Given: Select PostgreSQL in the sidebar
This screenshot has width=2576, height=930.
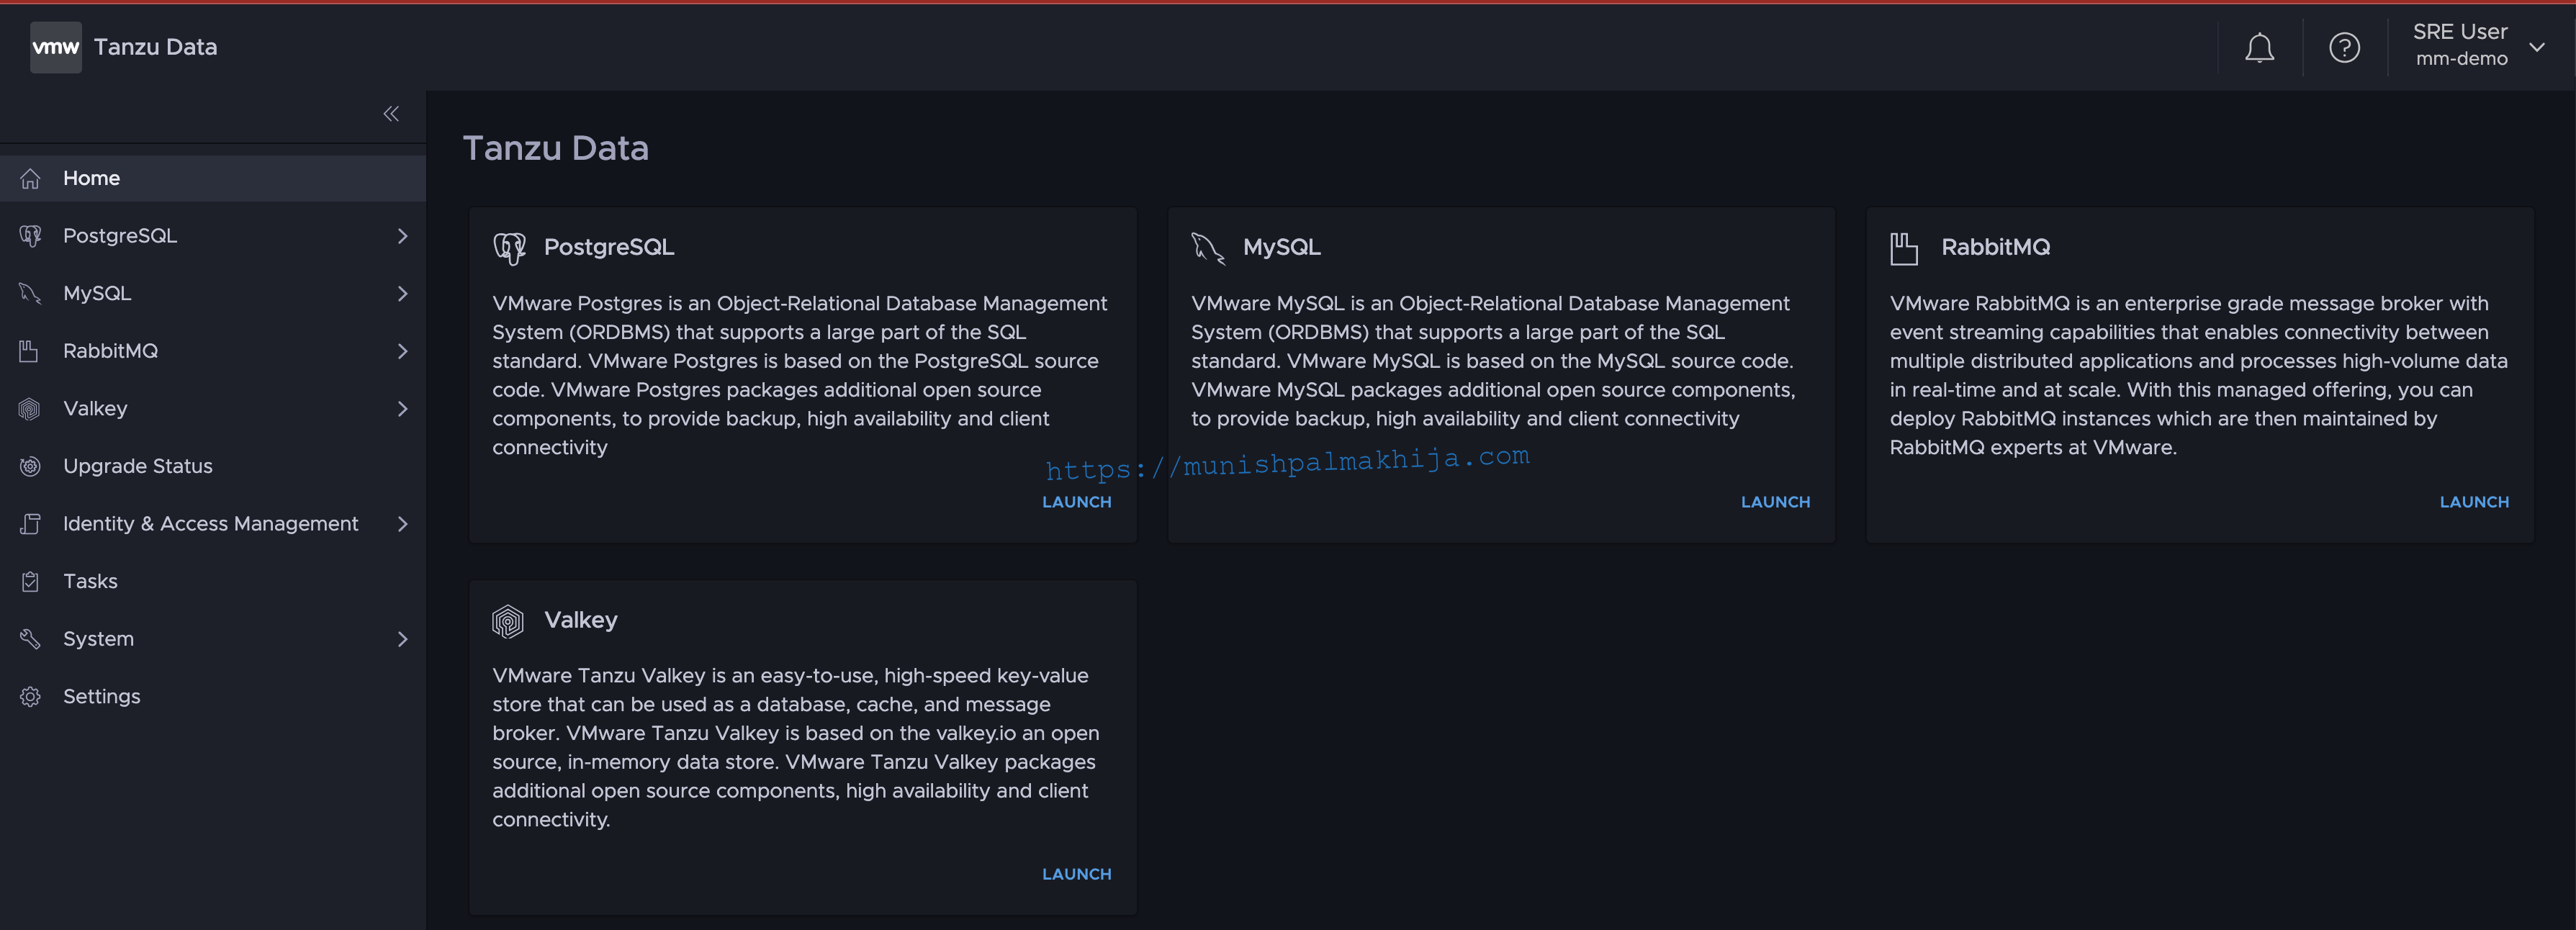Looking at the screenshot, I should point(213,236).
